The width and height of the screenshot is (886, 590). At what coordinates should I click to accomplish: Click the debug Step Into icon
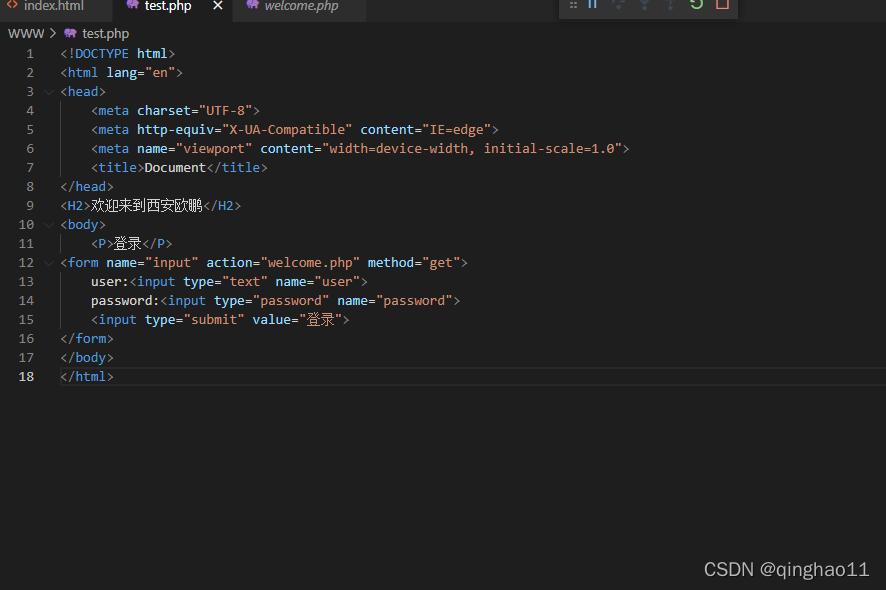click(644, 5)
